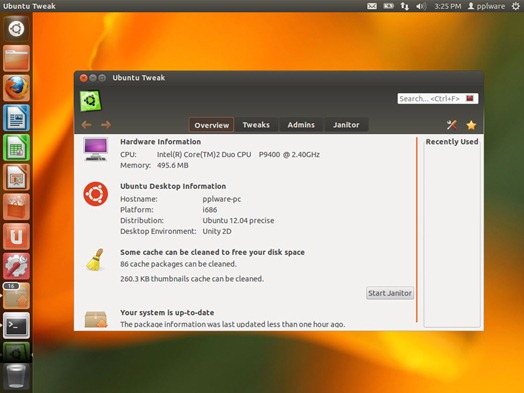This screenshot has width=524, height=393.
Task: Click platform value i686
Action: 210,210
